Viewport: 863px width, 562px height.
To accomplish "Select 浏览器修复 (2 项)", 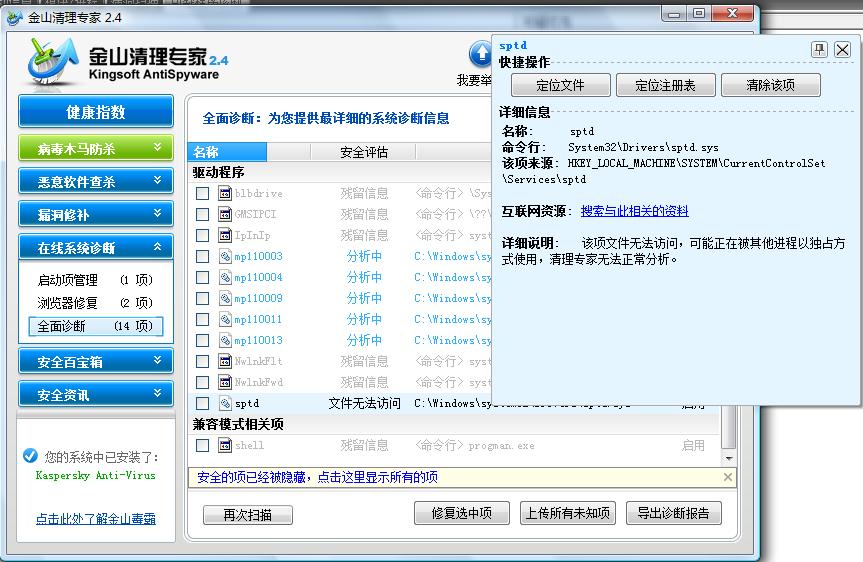I will (95, 303).
